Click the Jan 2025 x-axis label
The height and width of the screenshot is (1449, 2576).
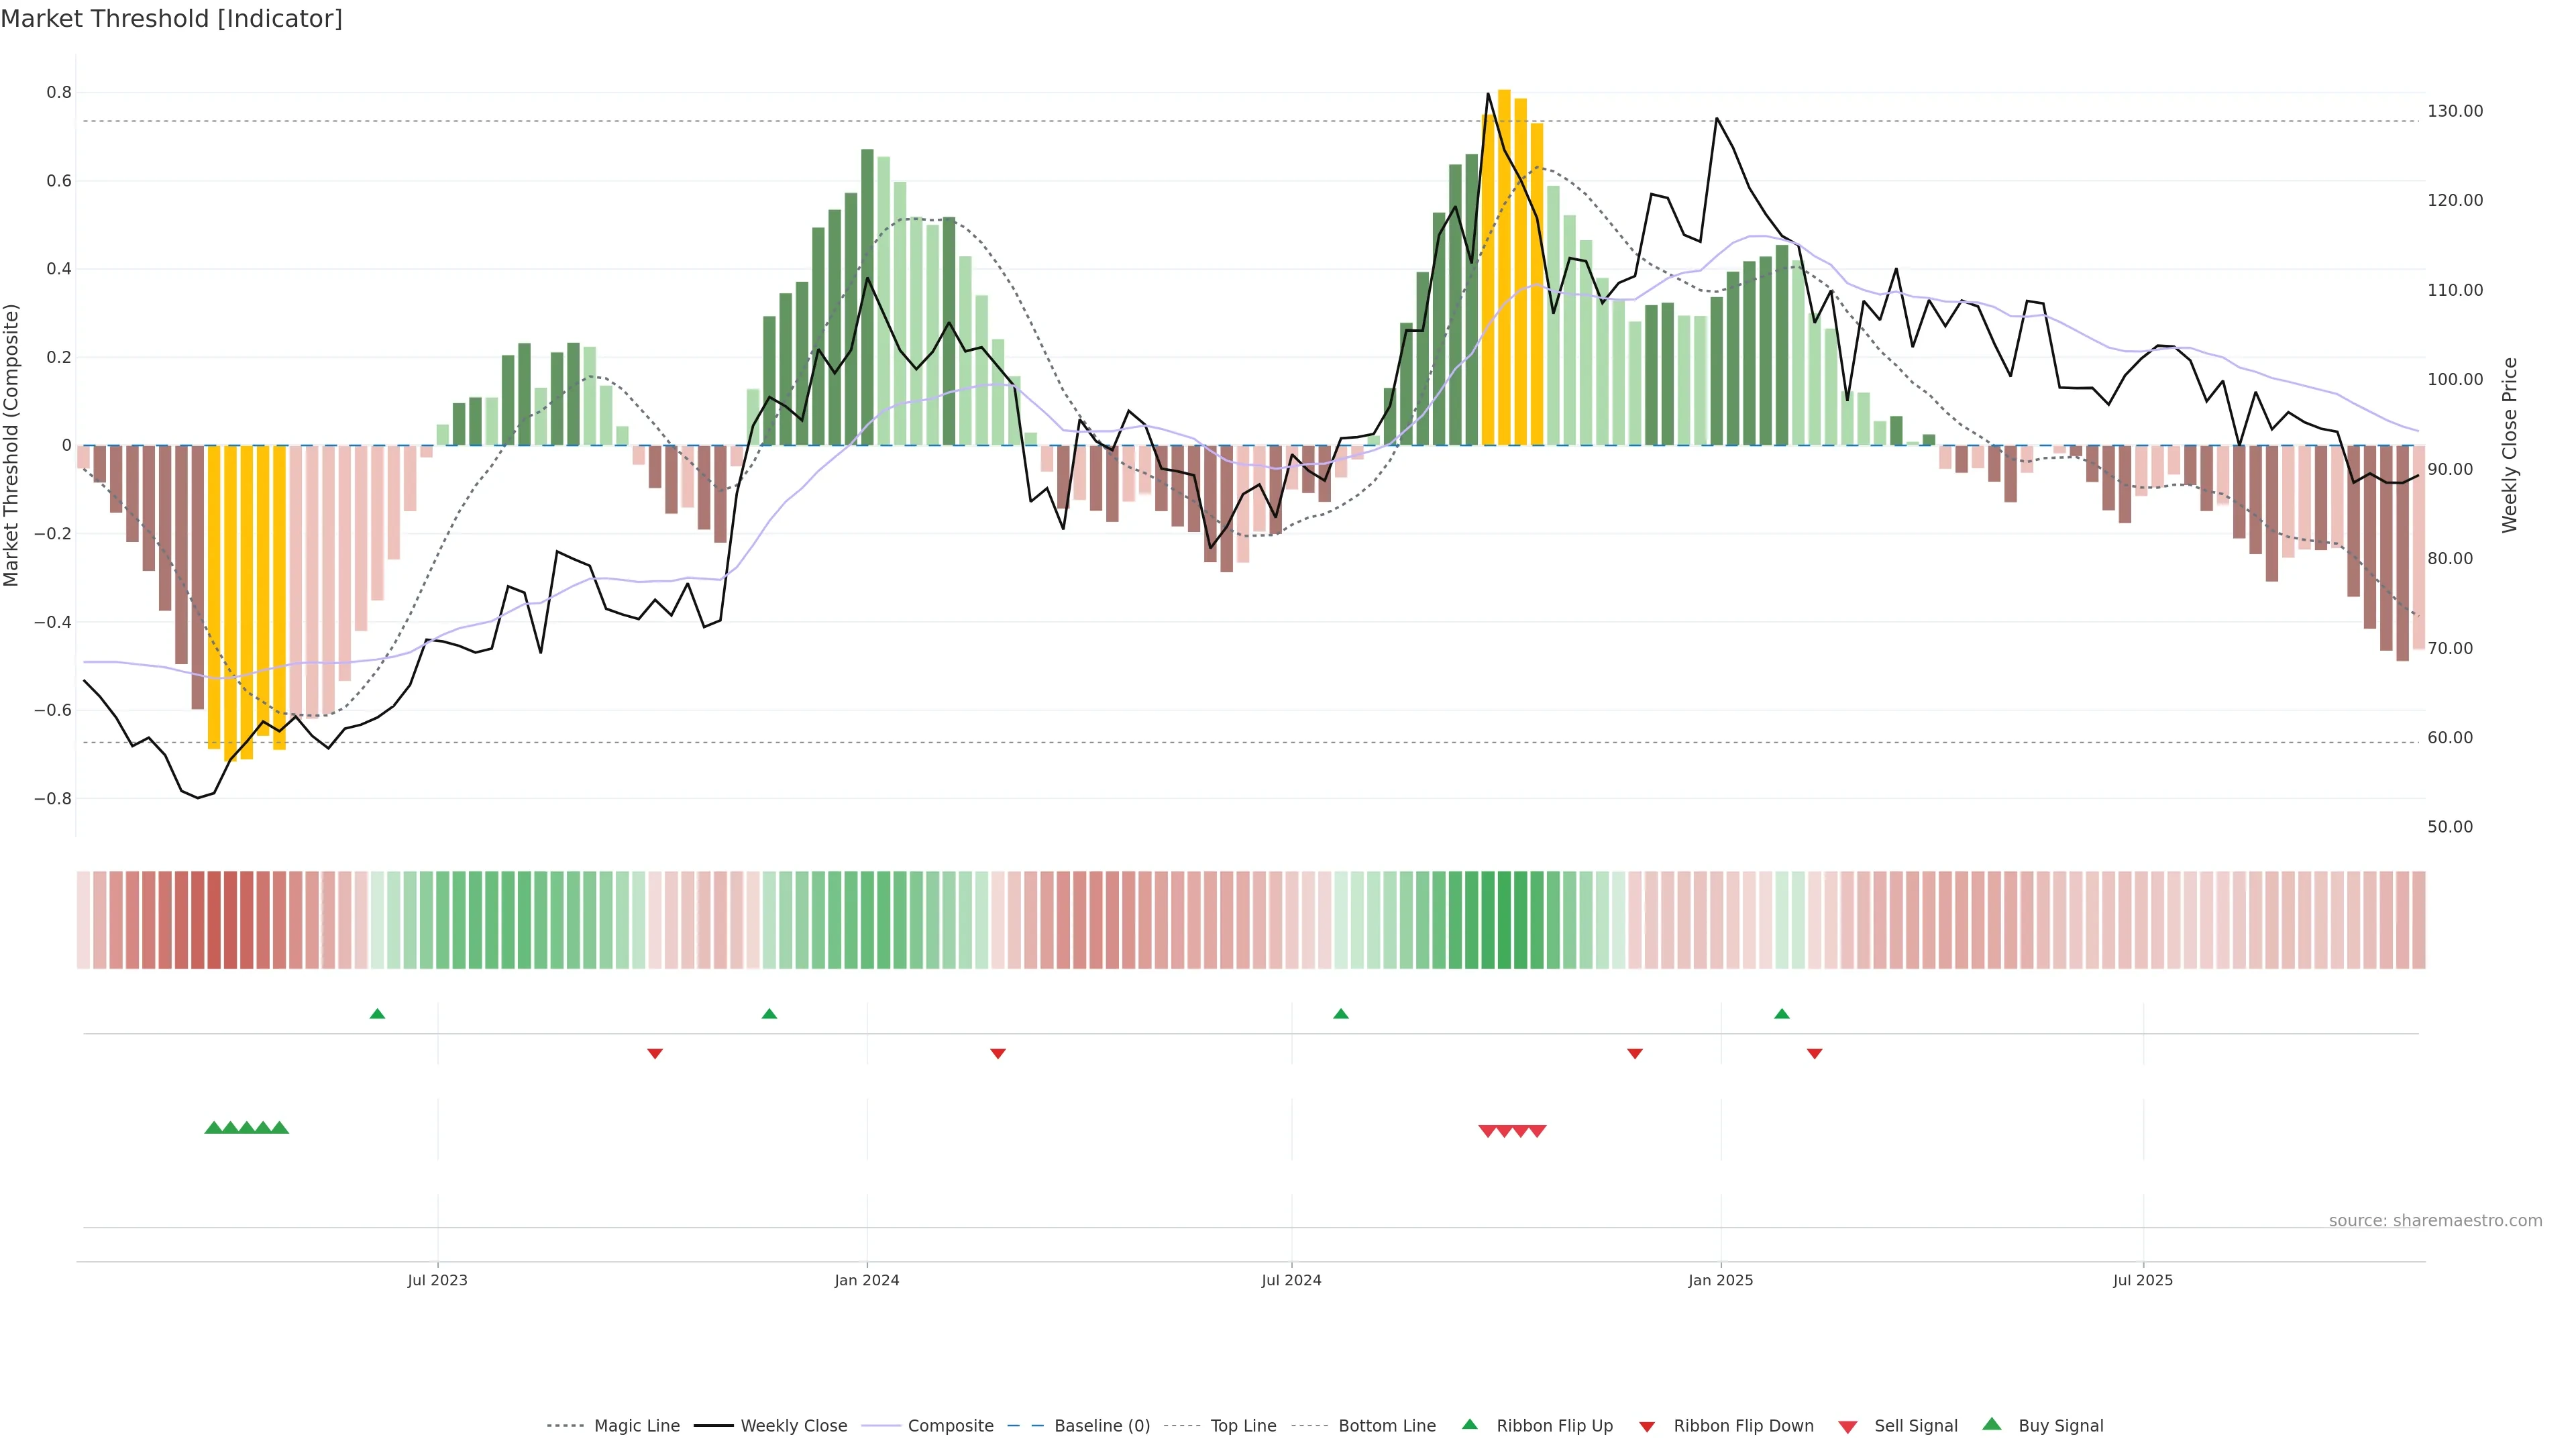1720,1281
